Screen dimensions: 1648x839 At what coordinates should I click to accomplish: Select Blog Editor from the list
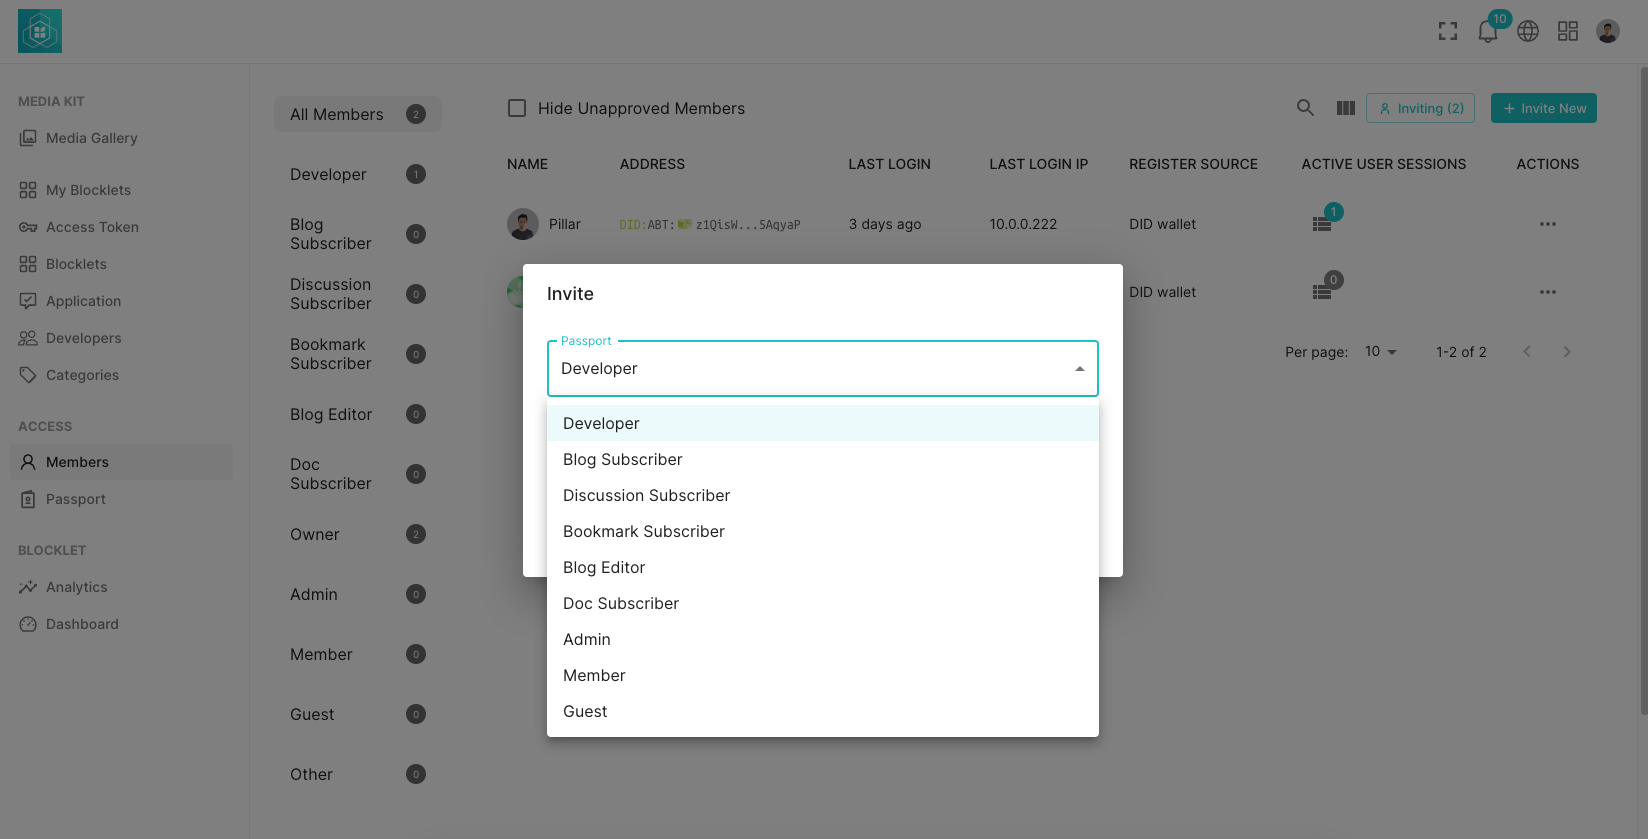tap(604, 567)
